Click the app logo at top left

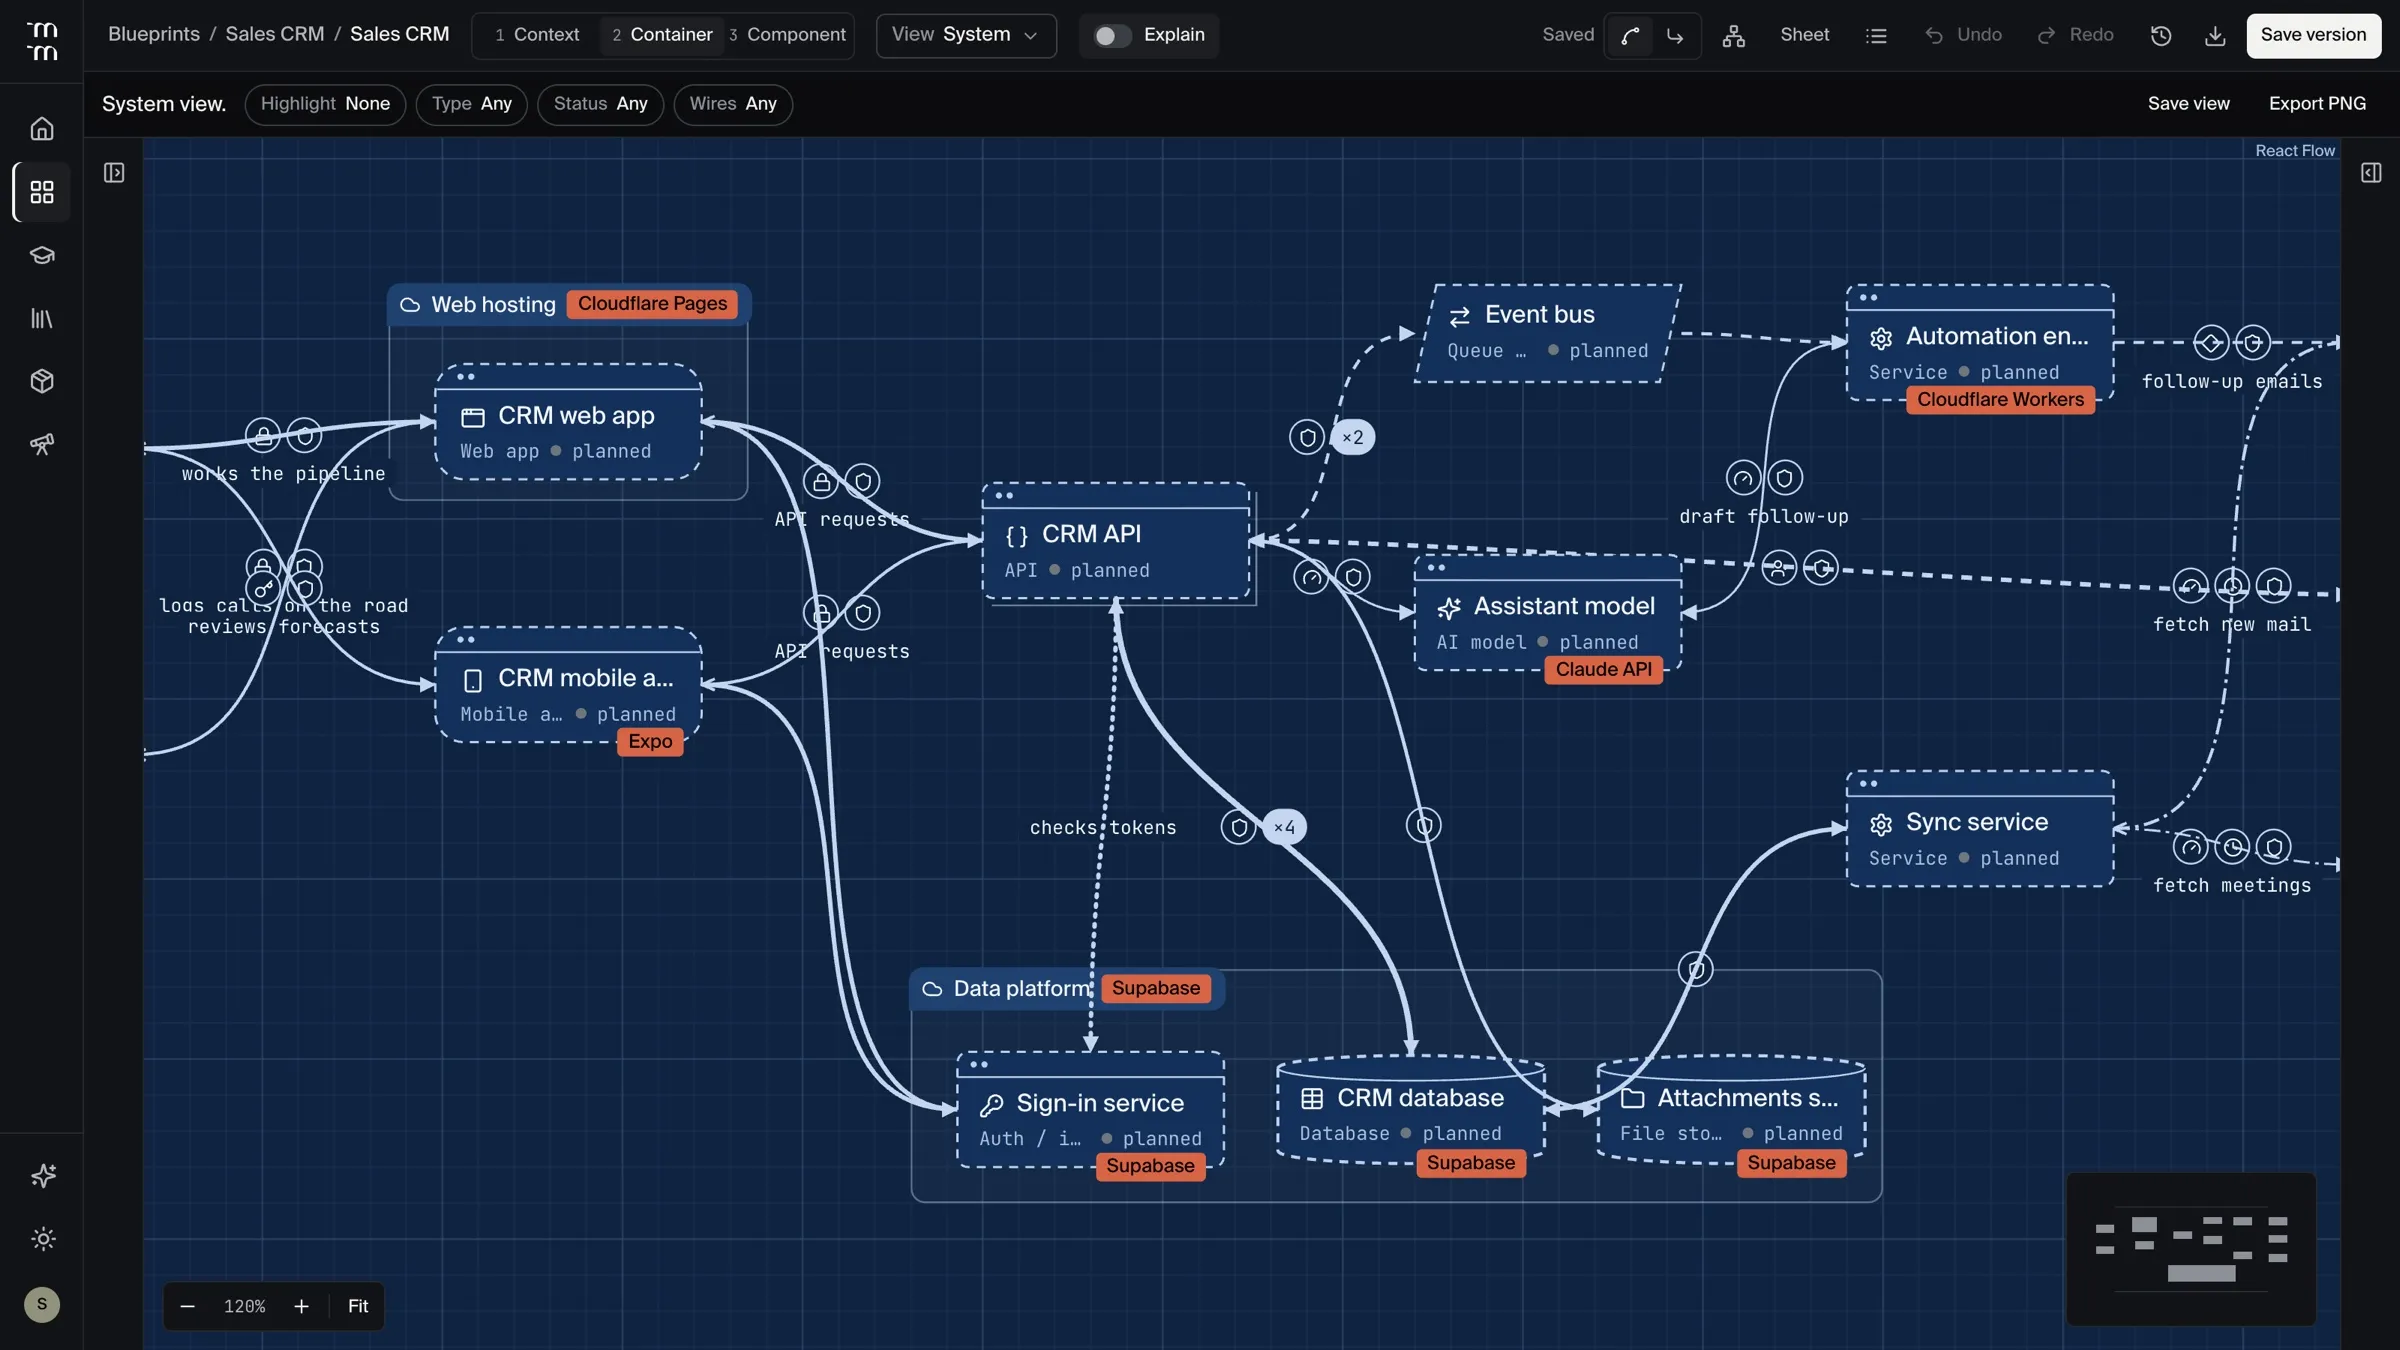click(42, 41)
